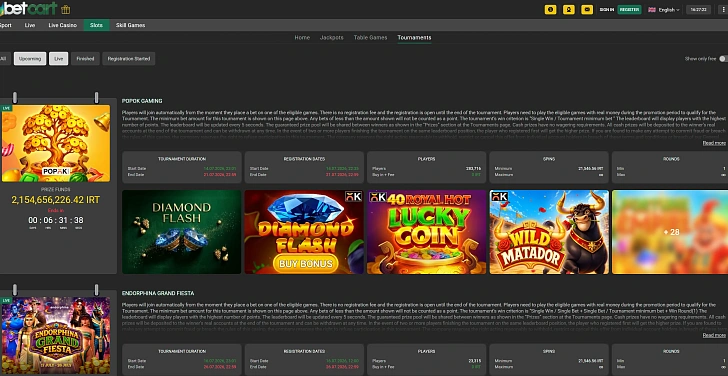The width and height of the screenshot is (728, 376).
Task: Click Endorphina Registration Dates card
Action: [x=304, y=360]
